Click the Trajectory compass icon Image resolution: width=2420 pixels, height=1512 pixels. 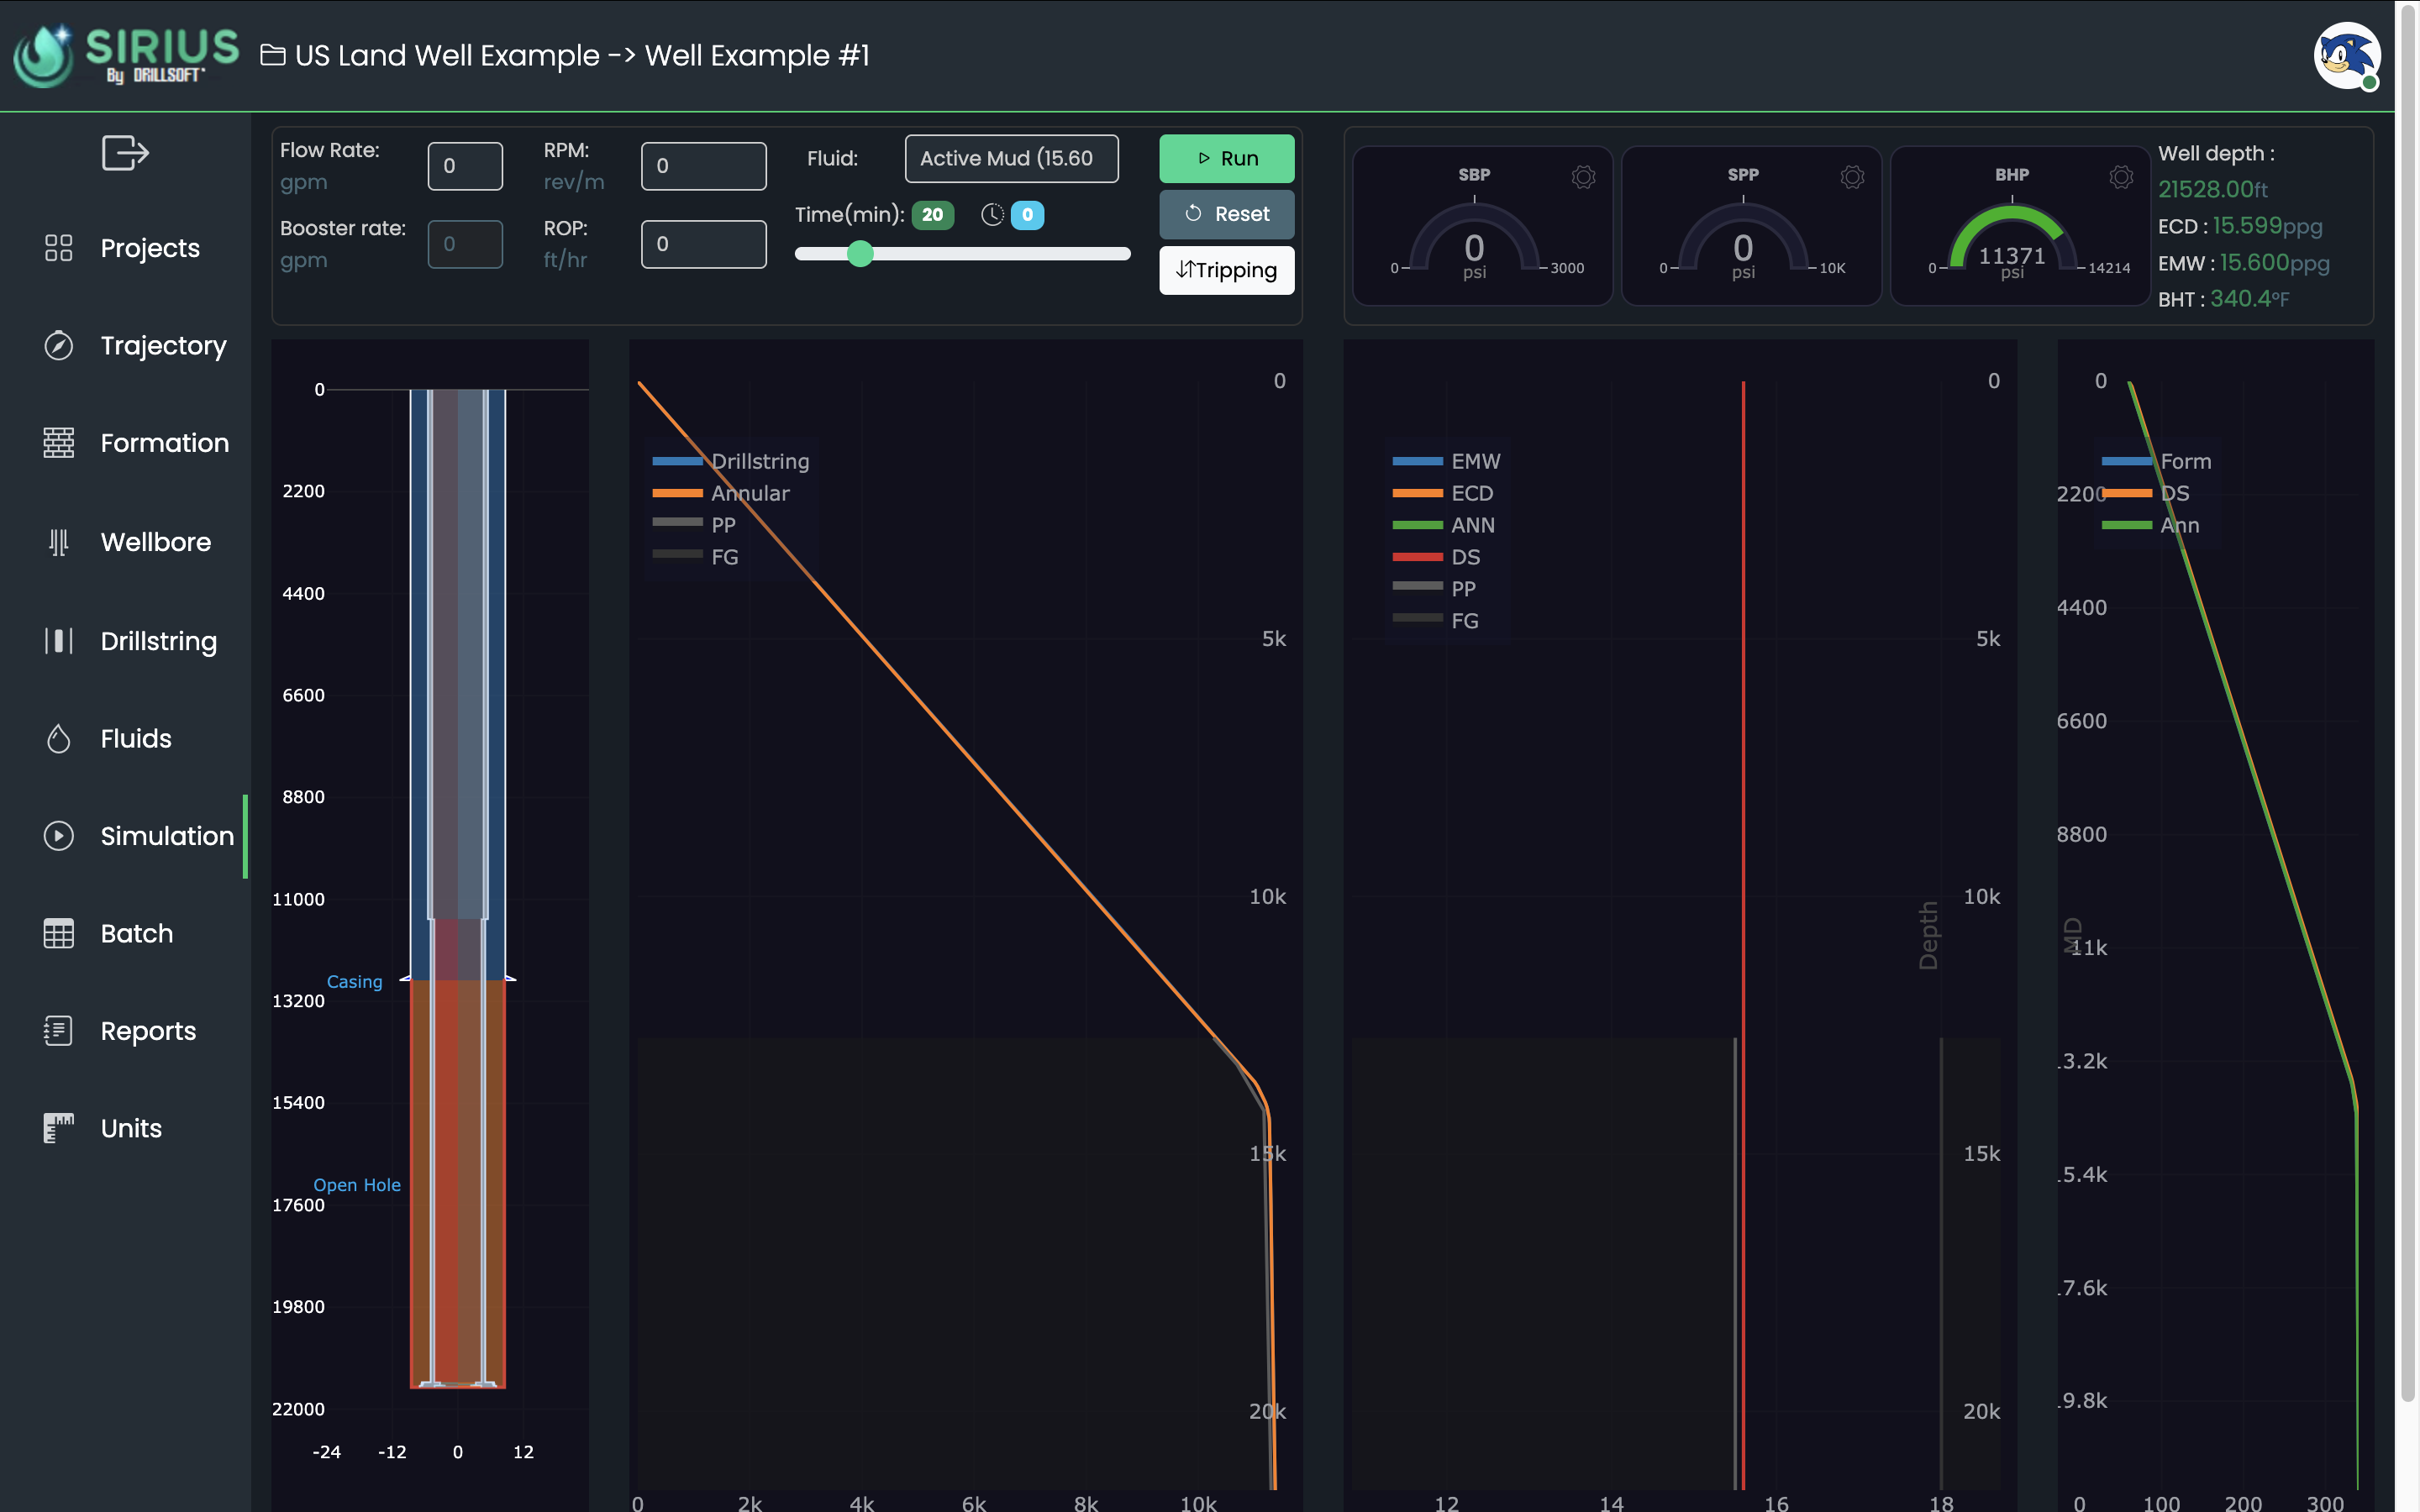[59, 345]
